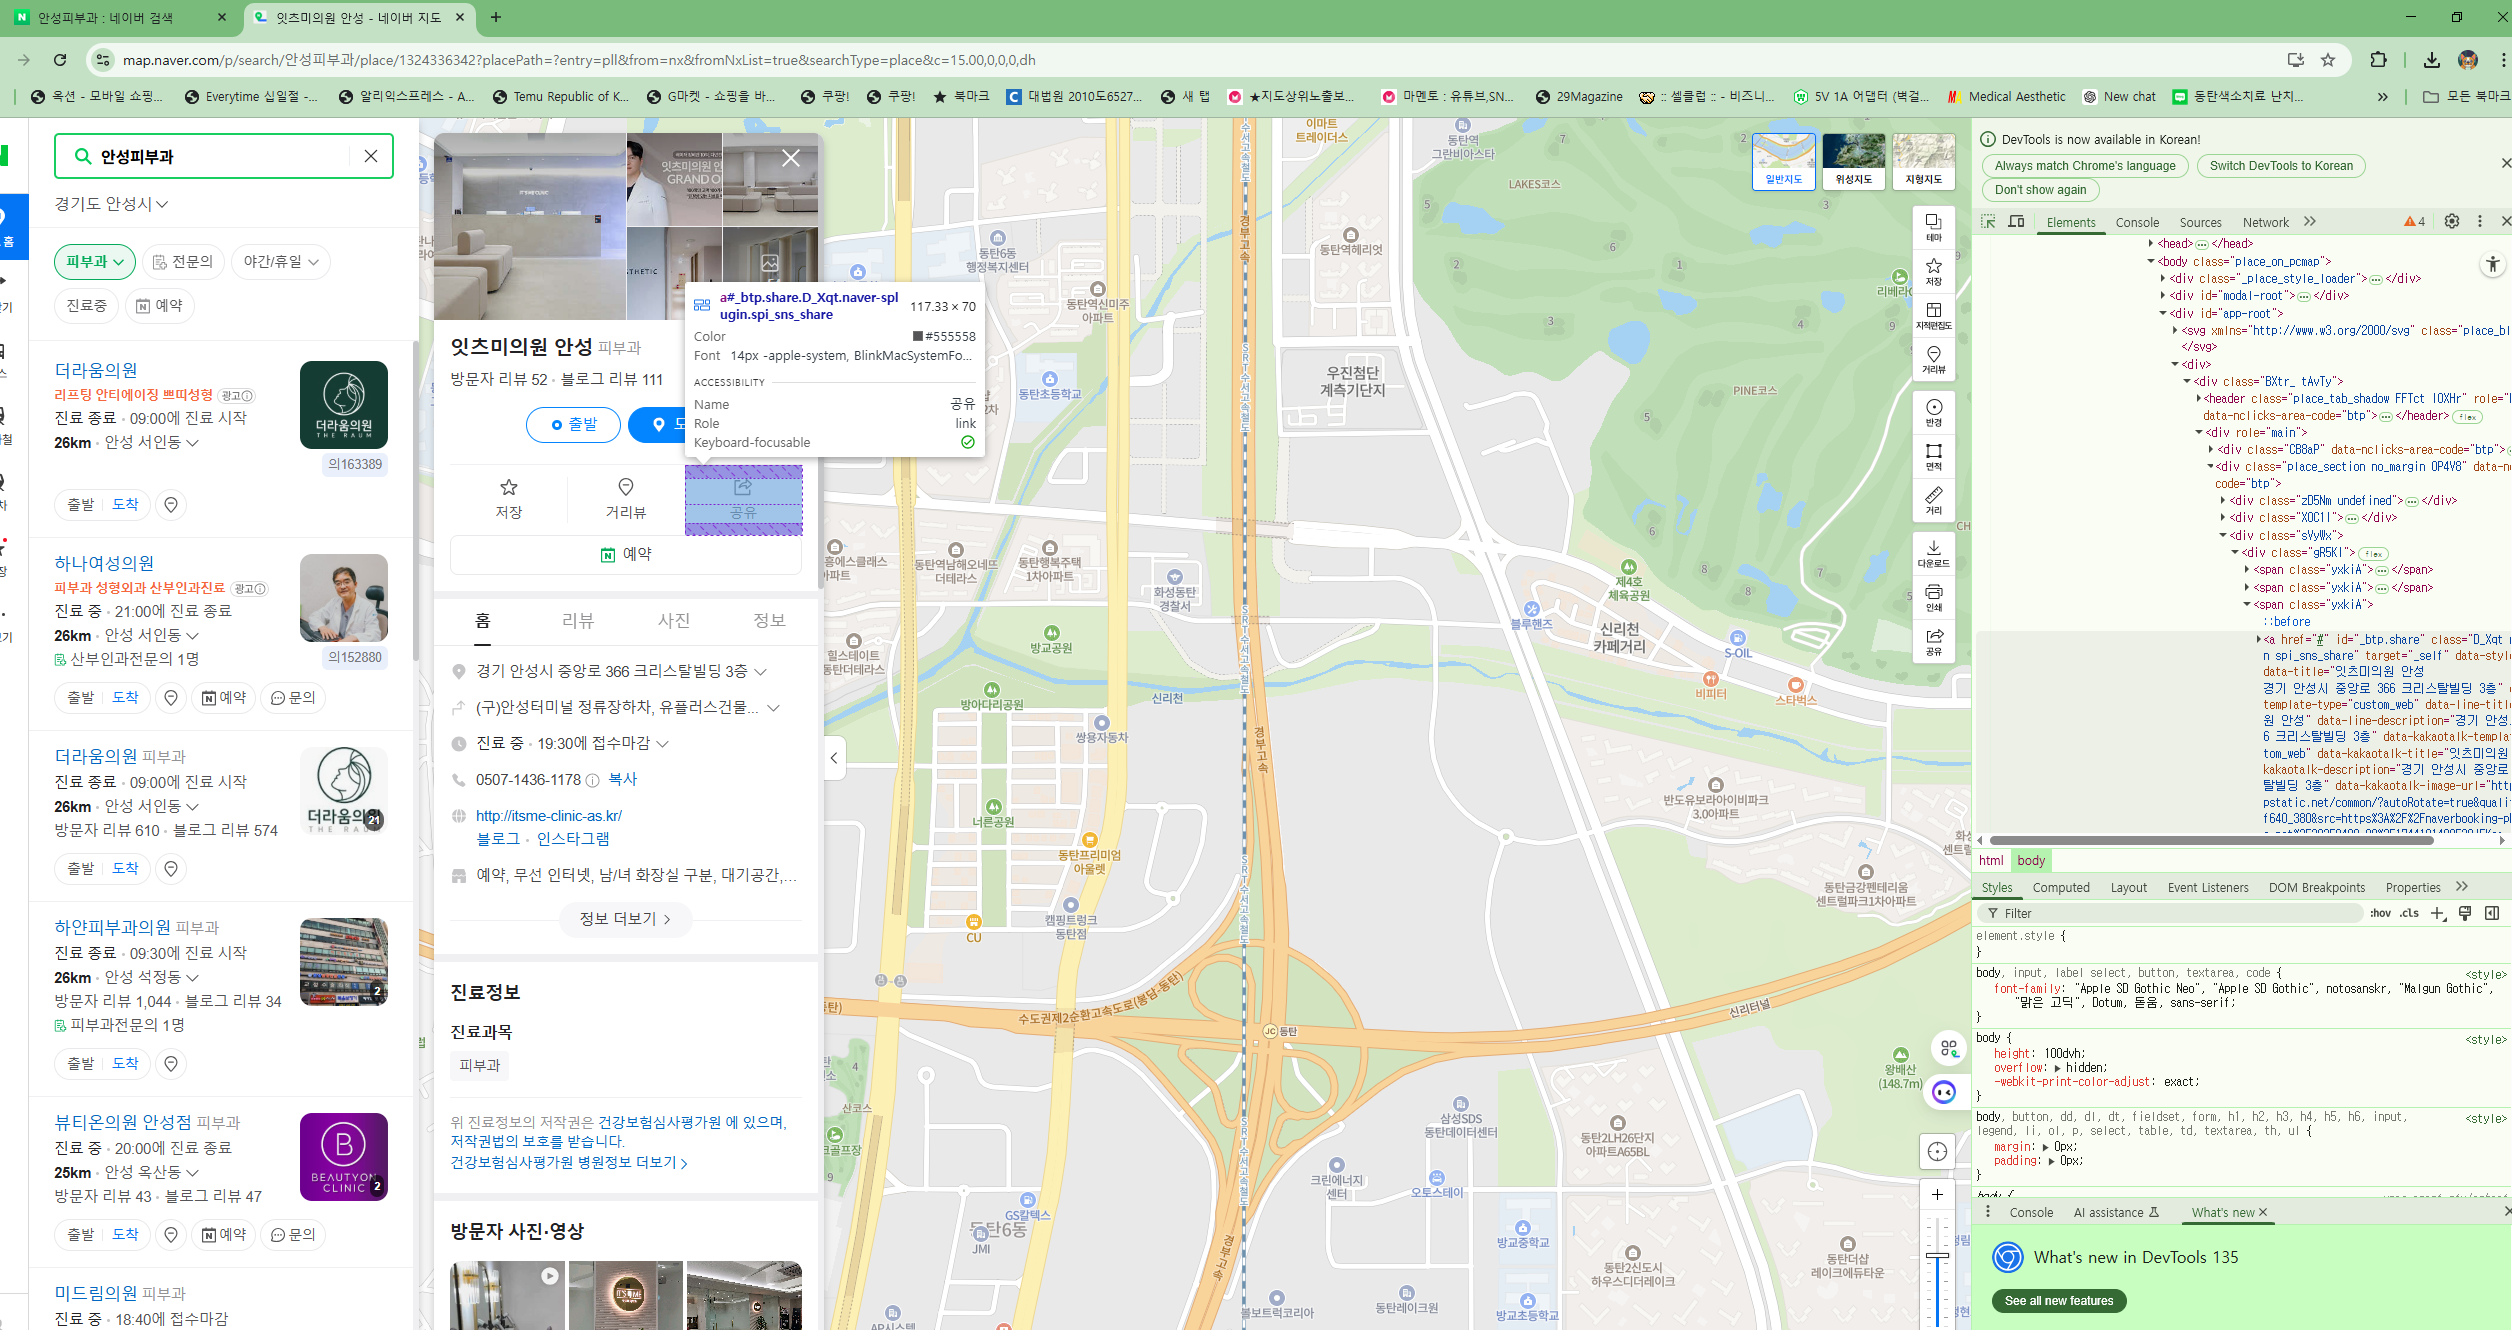The image size is (2512, 1330).
Task: Open the 지적편집도 cadastral map tool
Action: (x=1934, y=315)
